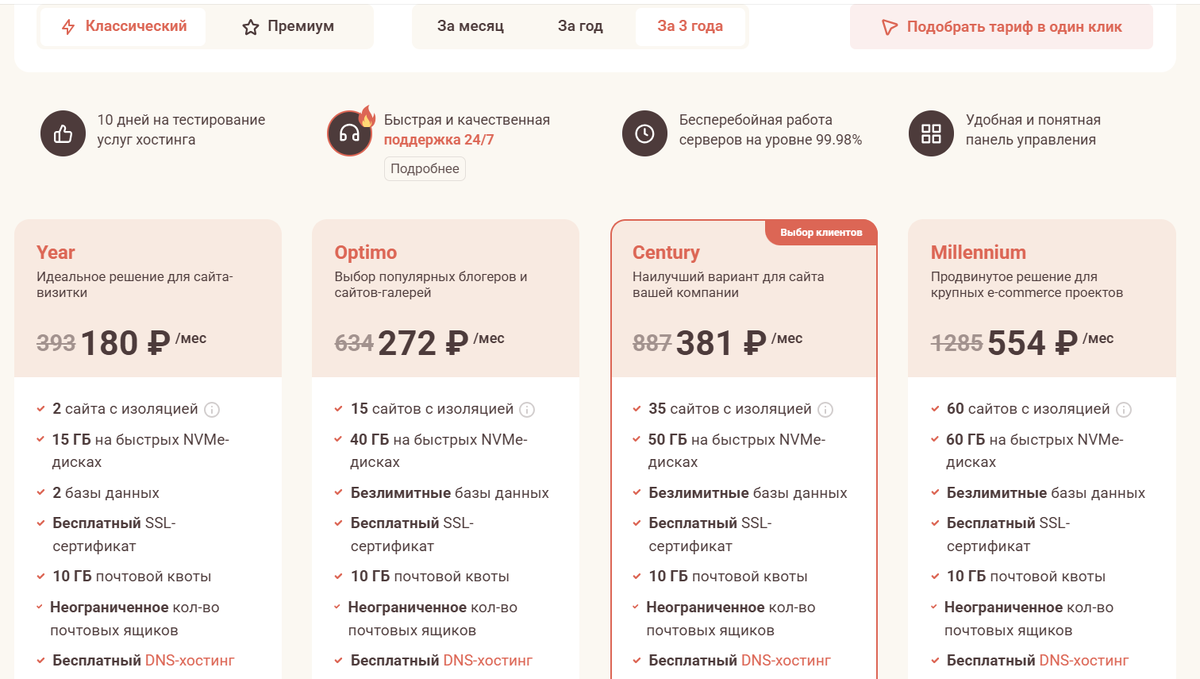
Task: Select the За месяц billing period
Action: pos(470,27)
